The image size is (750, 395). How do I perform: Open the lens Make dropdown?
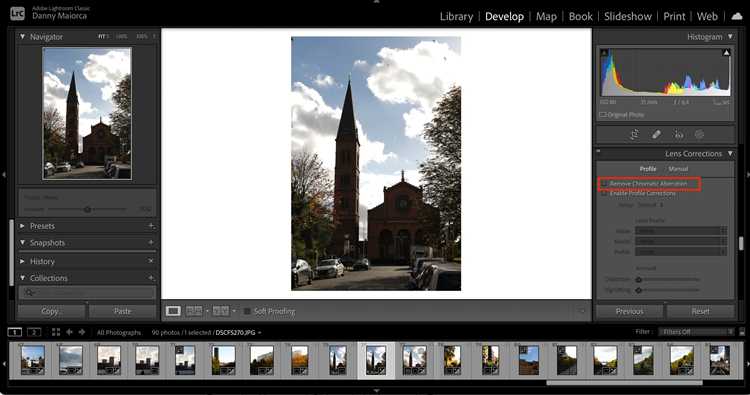point(681,231)
